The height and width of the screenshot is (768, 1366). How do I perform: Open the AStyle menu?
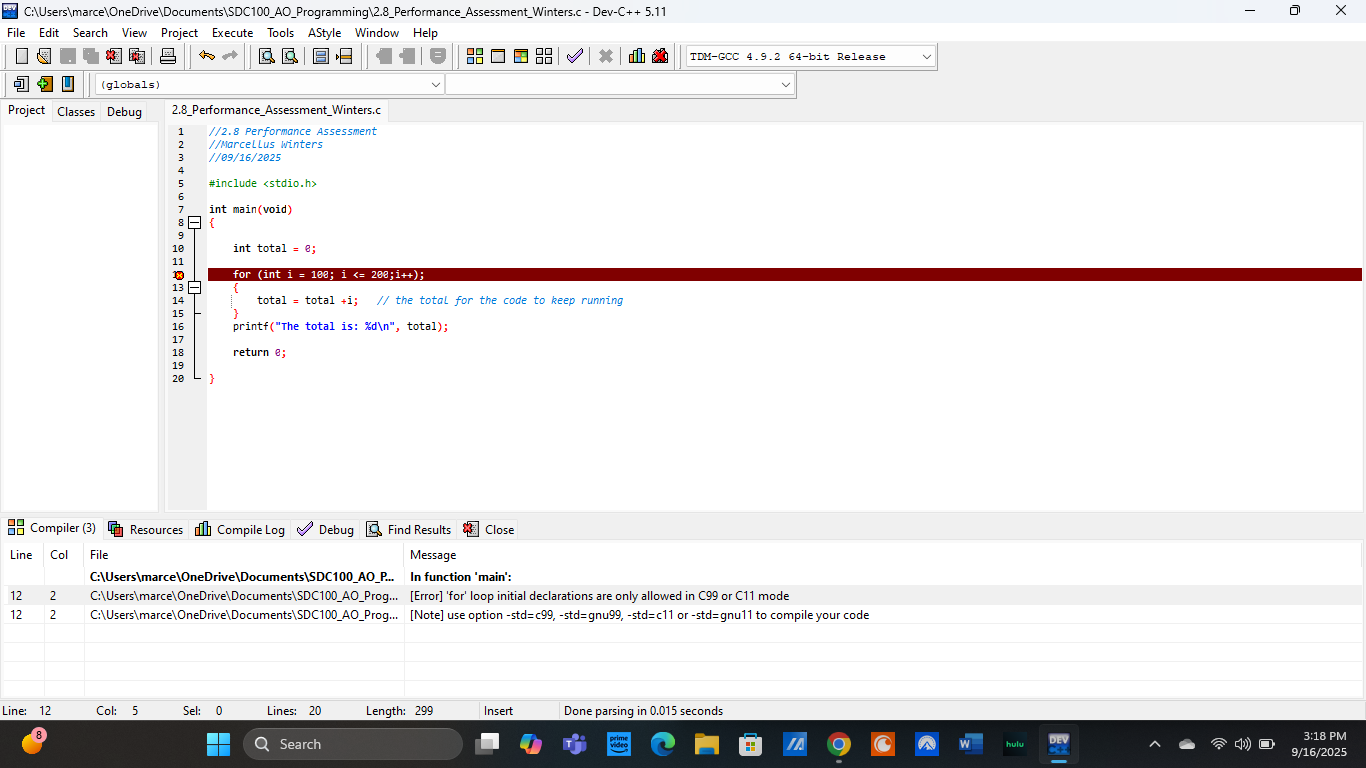(325, 33)
